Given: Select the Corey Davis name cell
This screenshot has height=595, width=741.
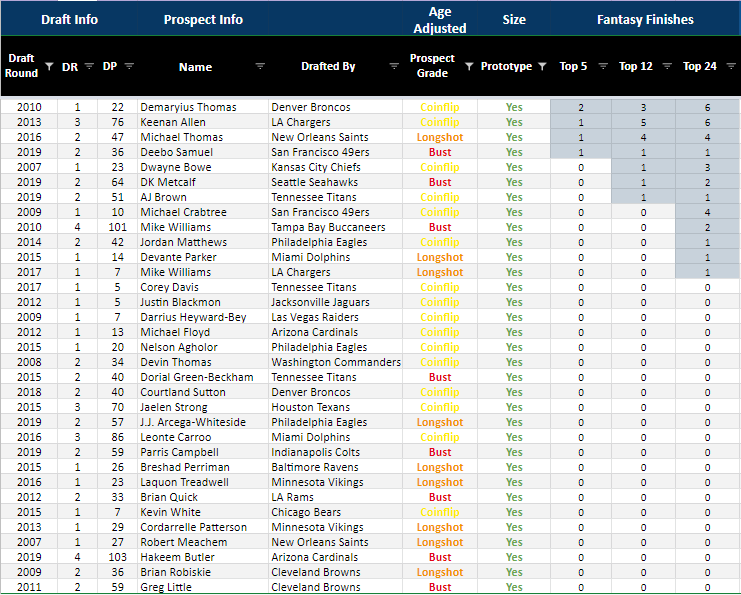Looking at the screenshot, I should 203,287.
